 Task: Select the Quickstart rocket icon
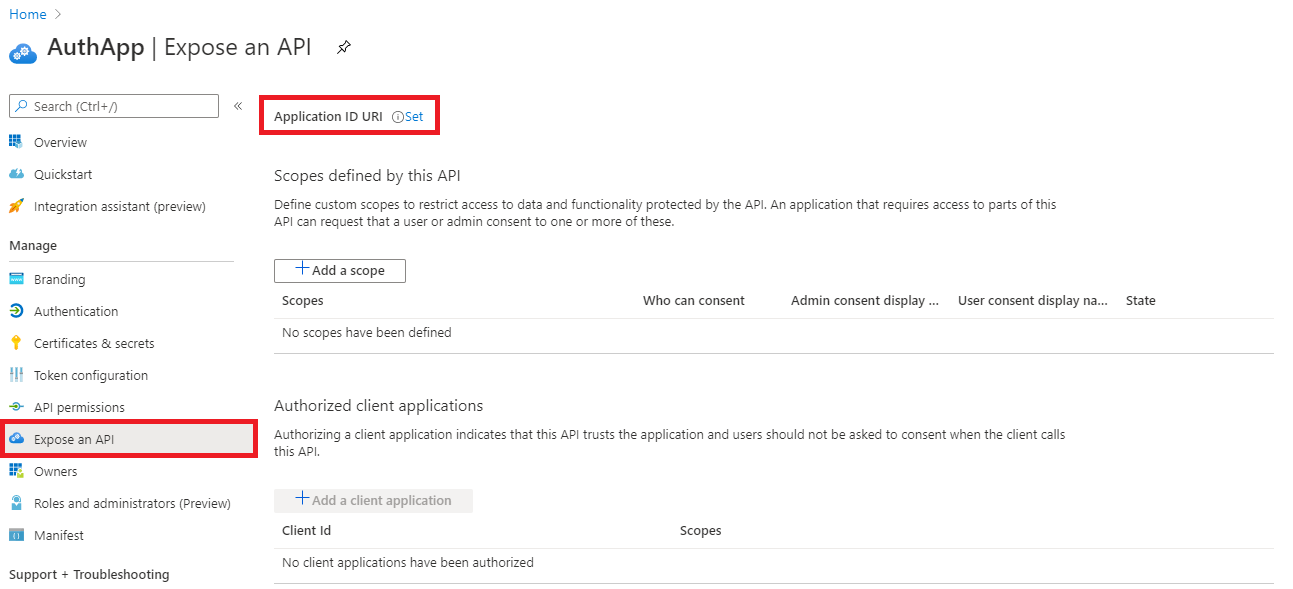tap(17, 173)
